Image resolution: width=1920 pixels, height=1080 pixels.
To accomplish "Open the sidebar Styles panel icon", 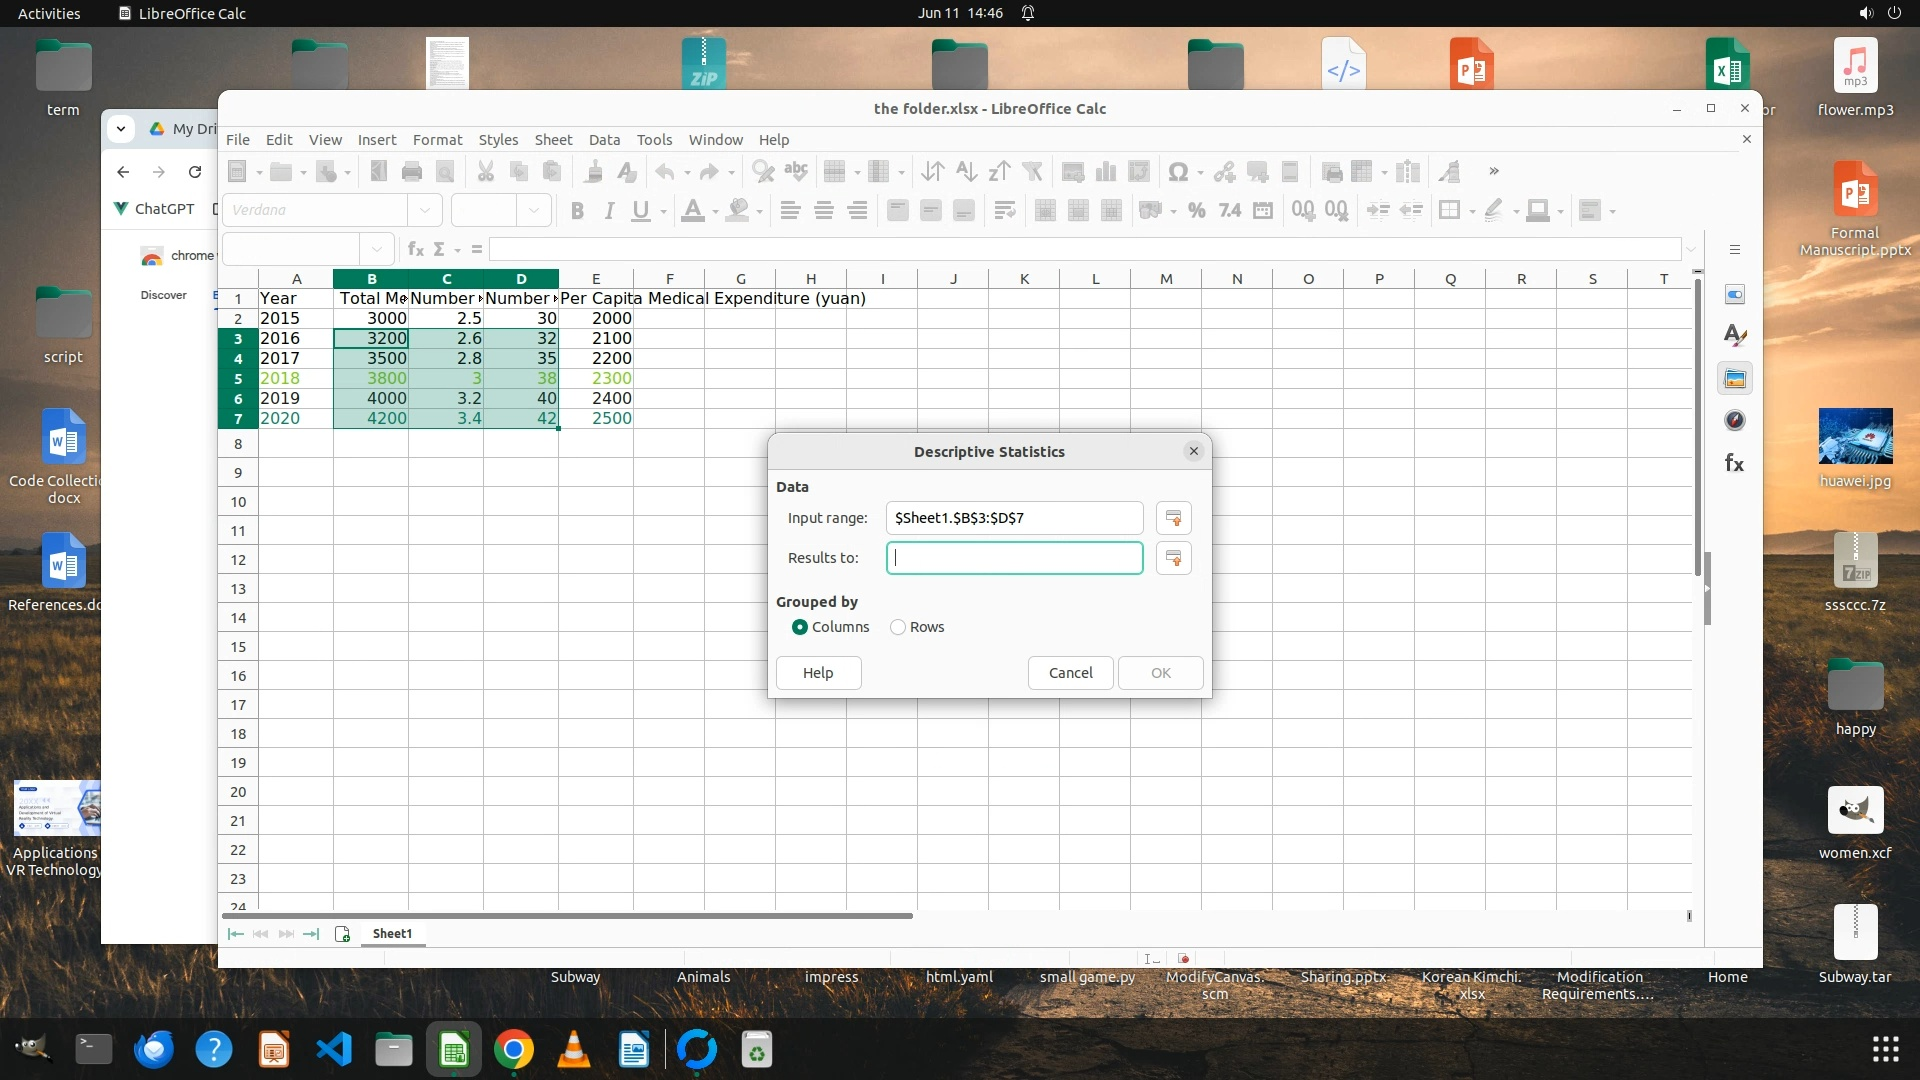I will click(x=1735, y=336).
